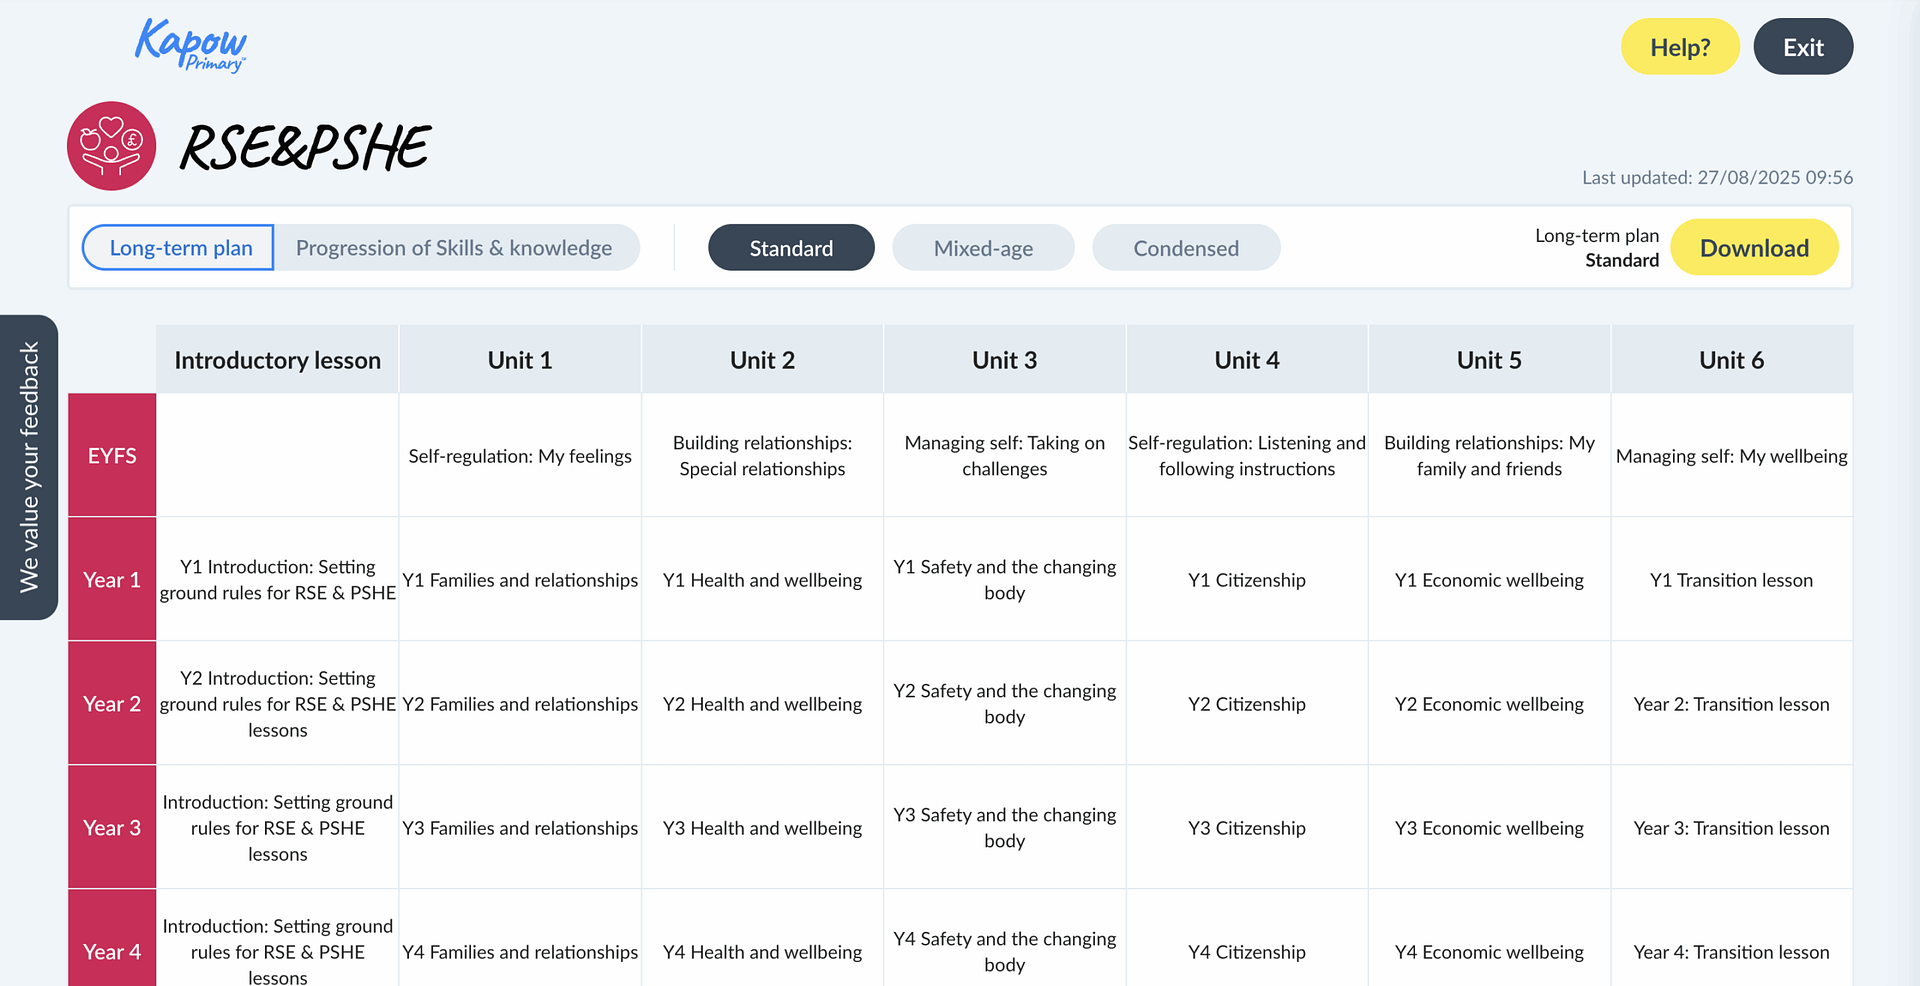
Task: Open EYFS Self-regulation: My feelings unit
Action: coord(520,456)
